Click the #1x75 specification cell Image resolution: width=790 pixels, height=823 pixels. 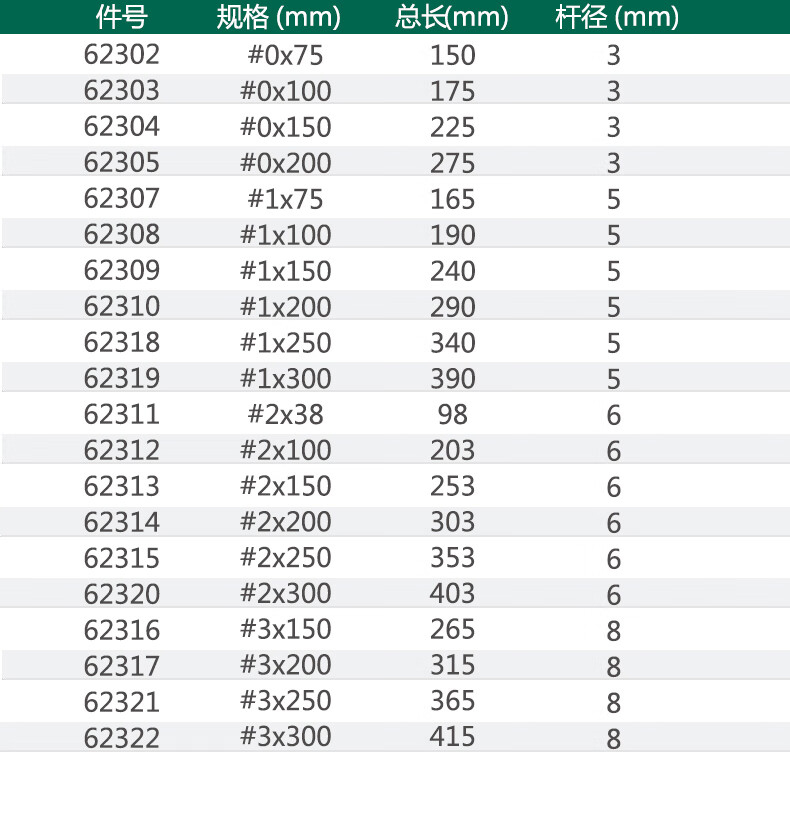285,199
